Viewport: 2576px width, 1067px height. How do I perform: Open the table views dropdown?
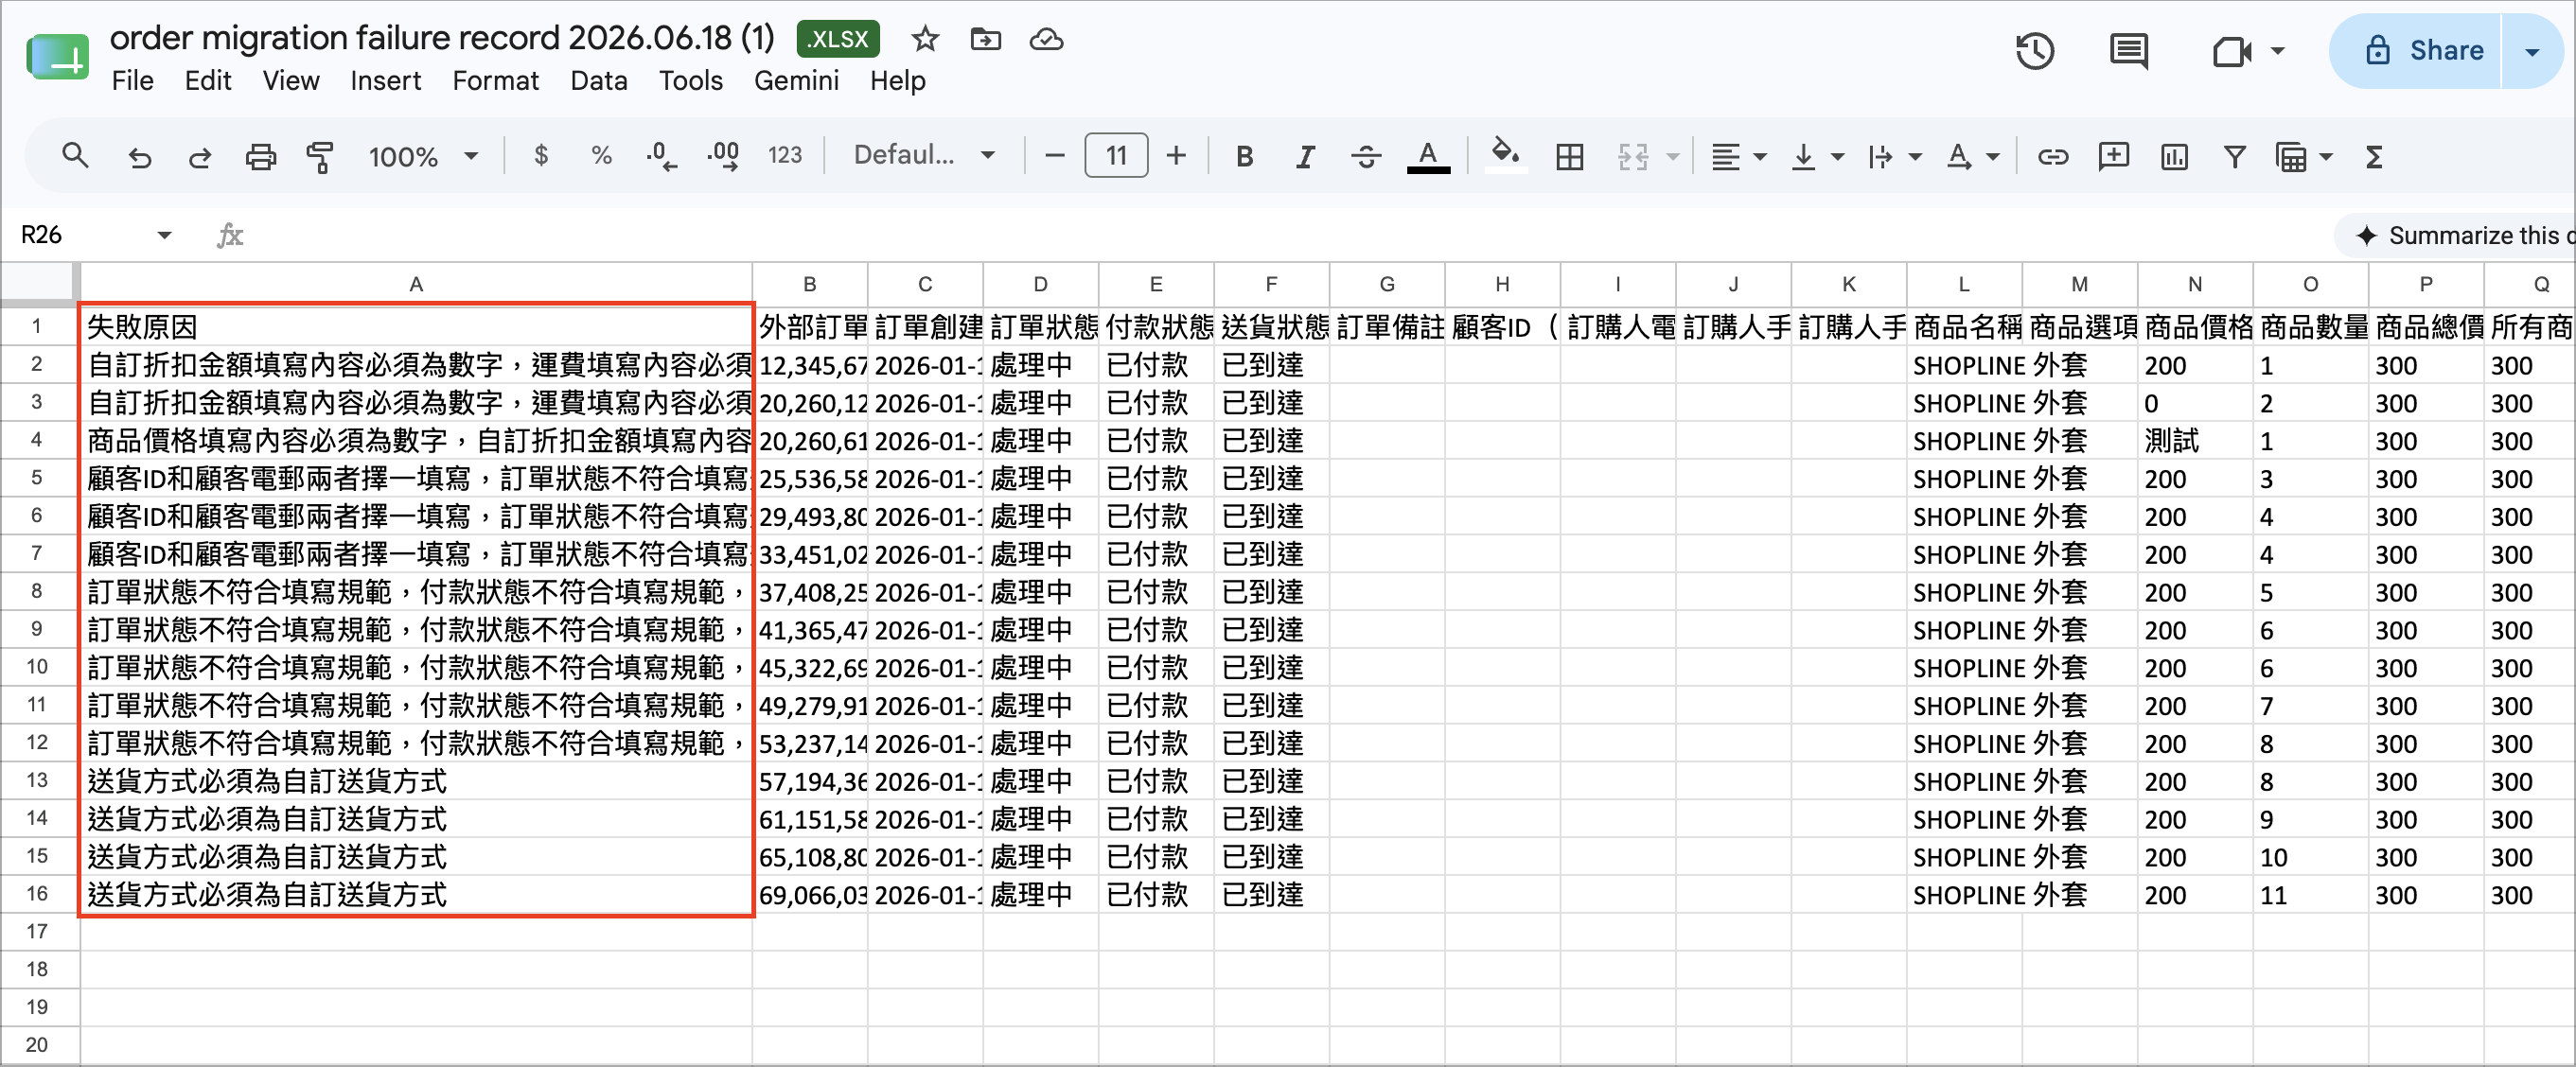click(2303, 157)
